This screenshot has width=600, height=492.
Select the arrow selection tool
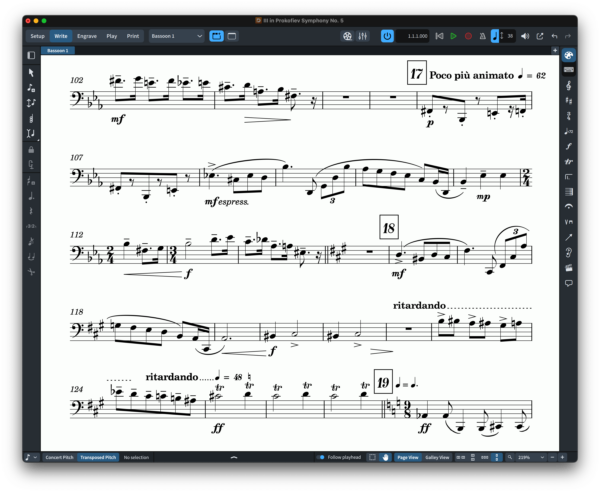(31, 73)
